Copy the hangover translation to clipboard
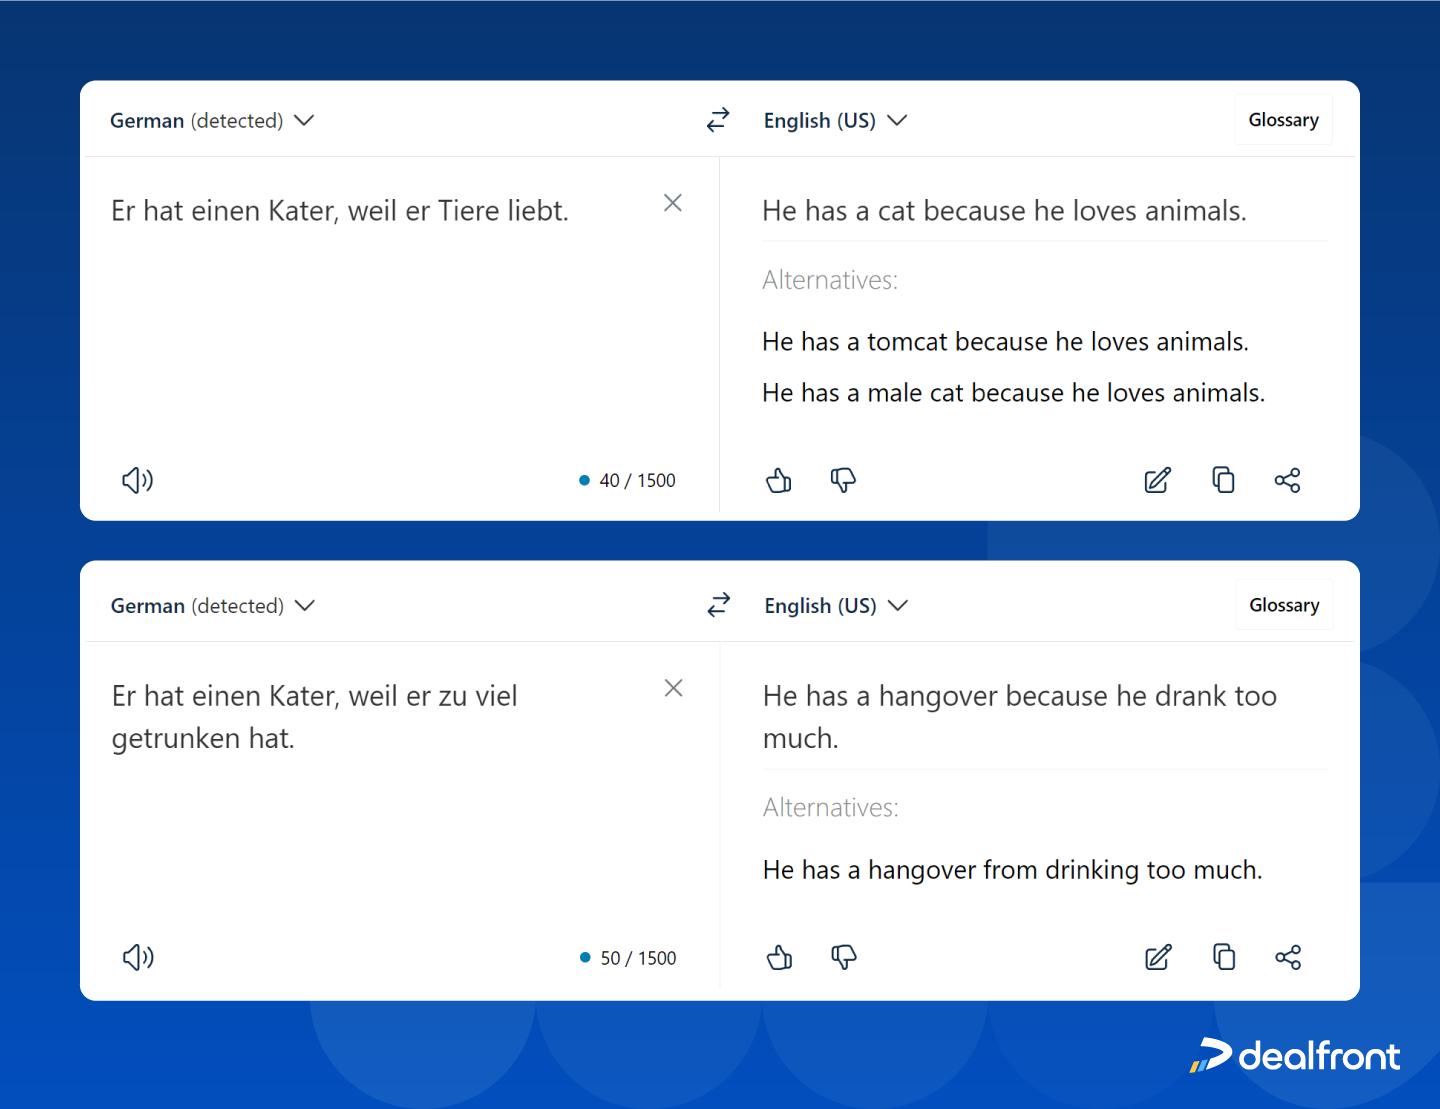 pyautogui.click(x=1223, y=957)
